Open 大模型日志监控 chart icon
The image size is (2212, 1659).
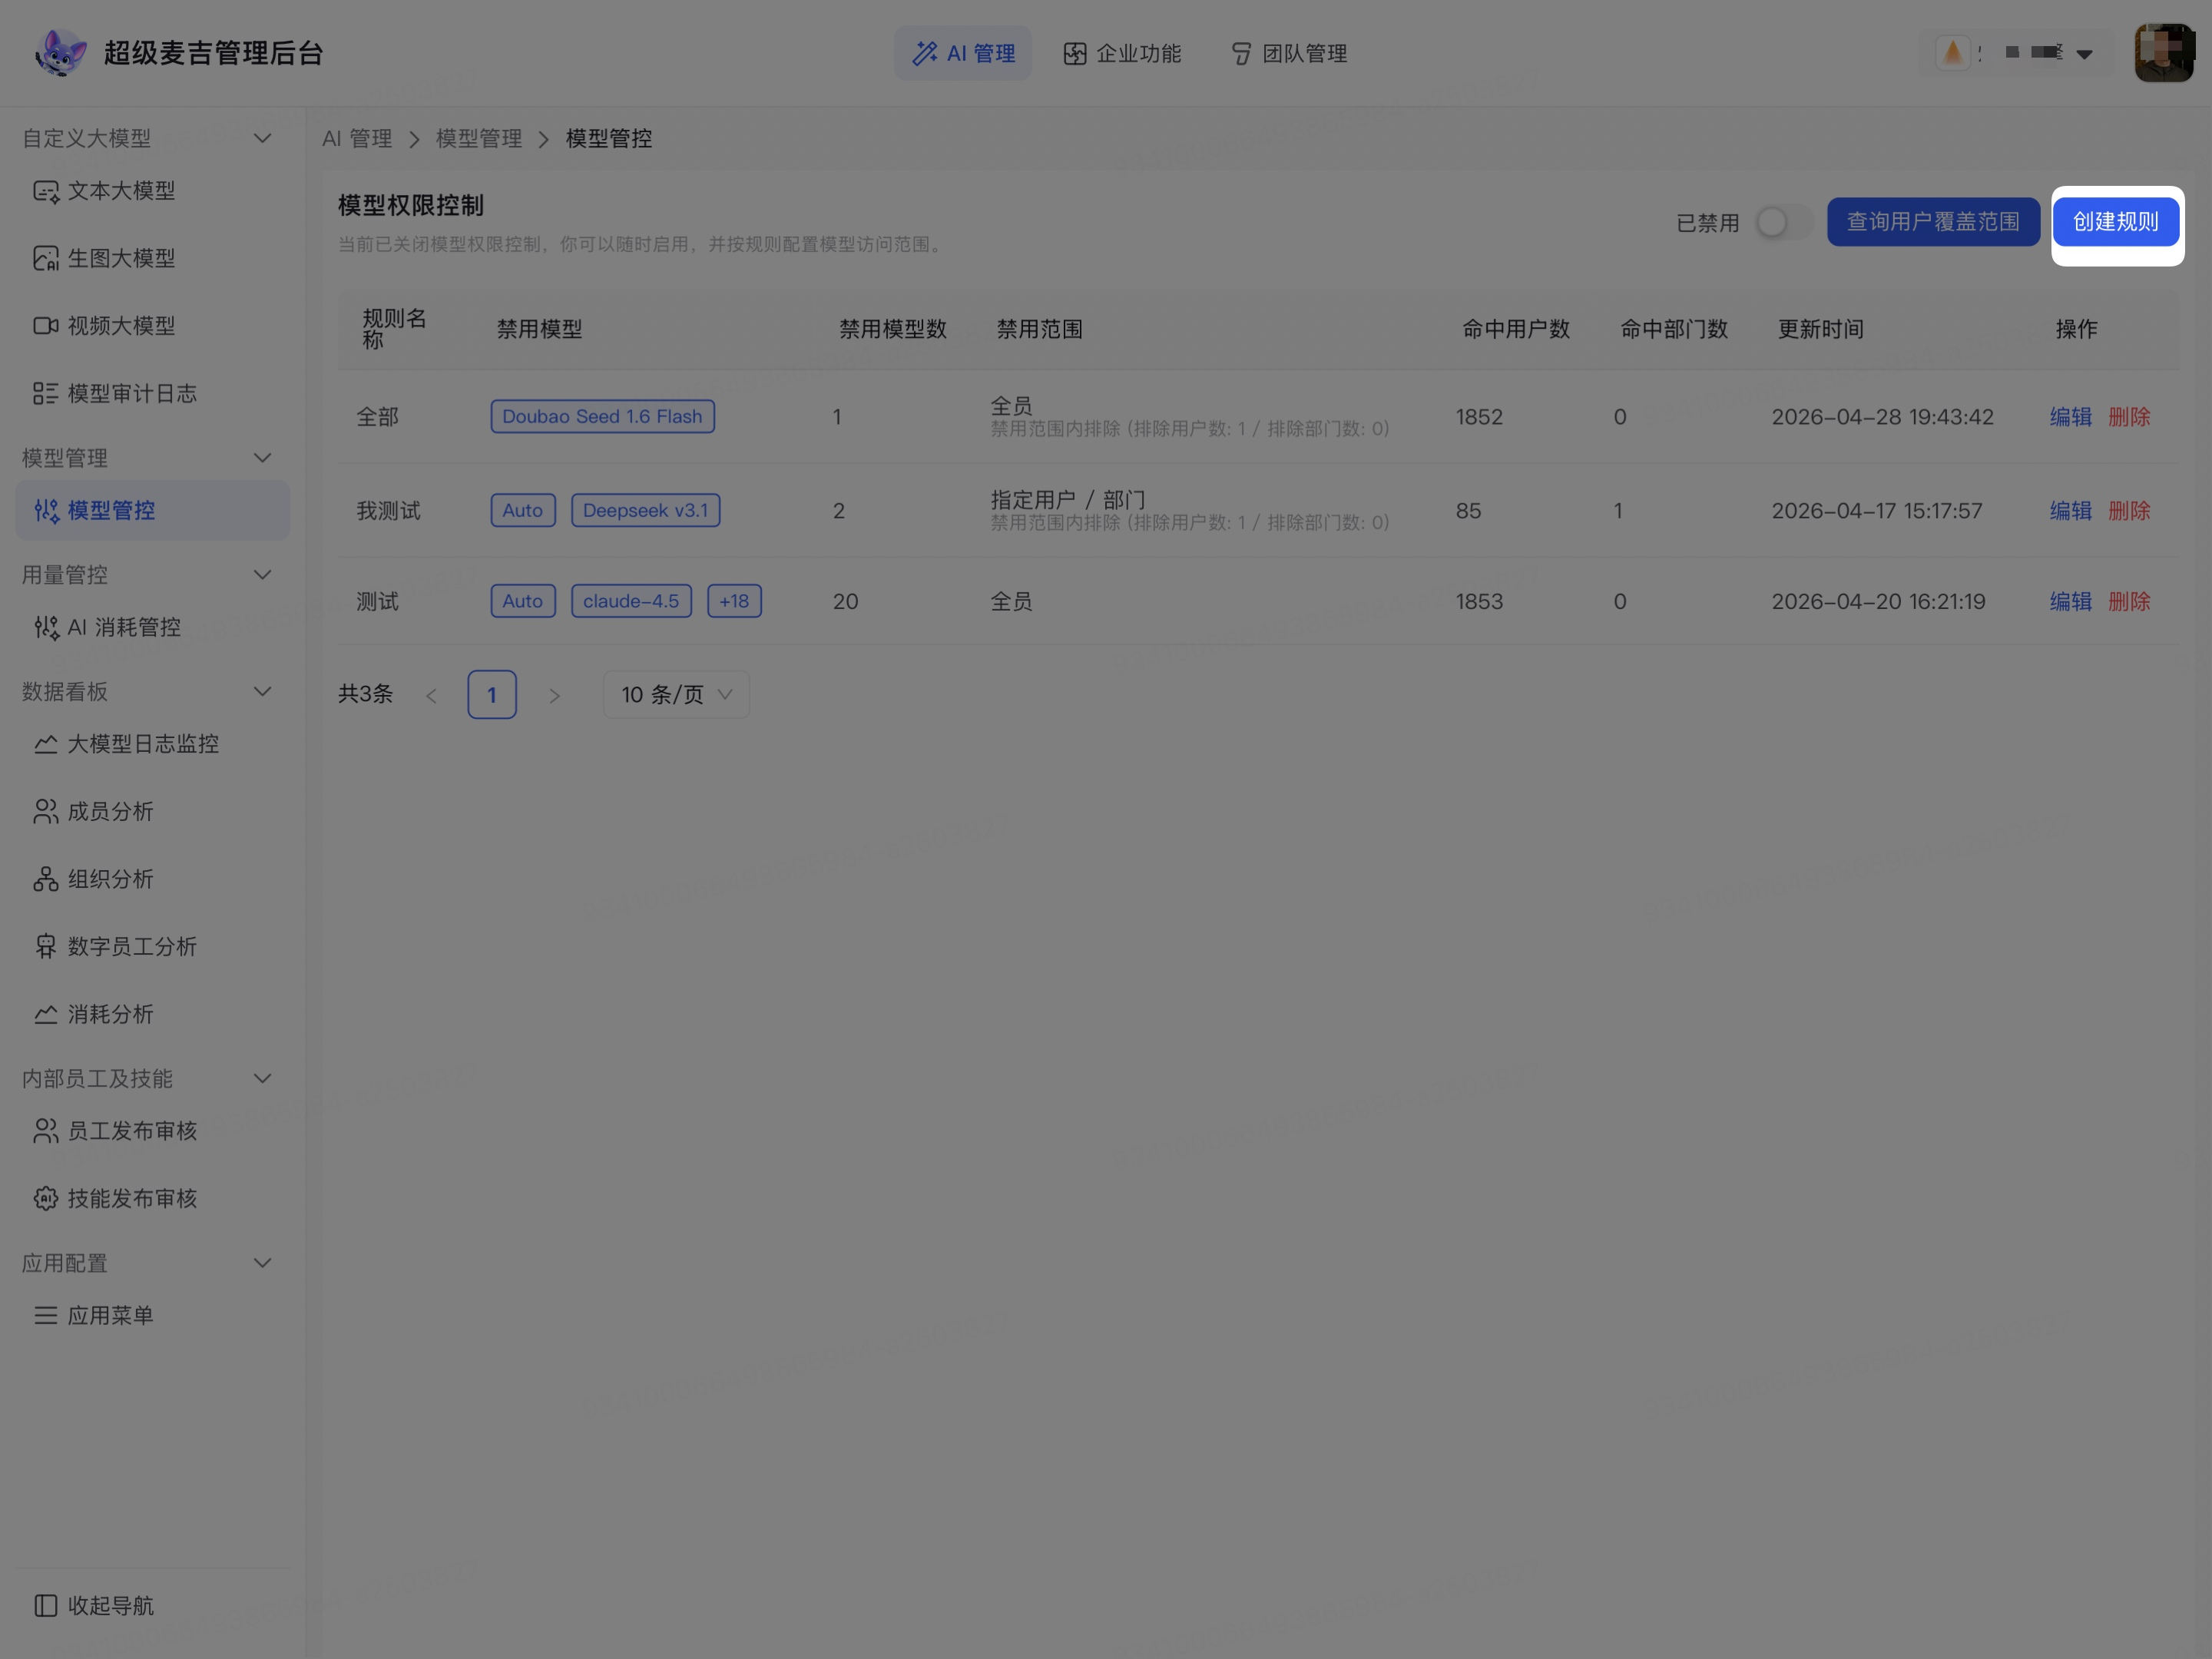coord(46,745)
